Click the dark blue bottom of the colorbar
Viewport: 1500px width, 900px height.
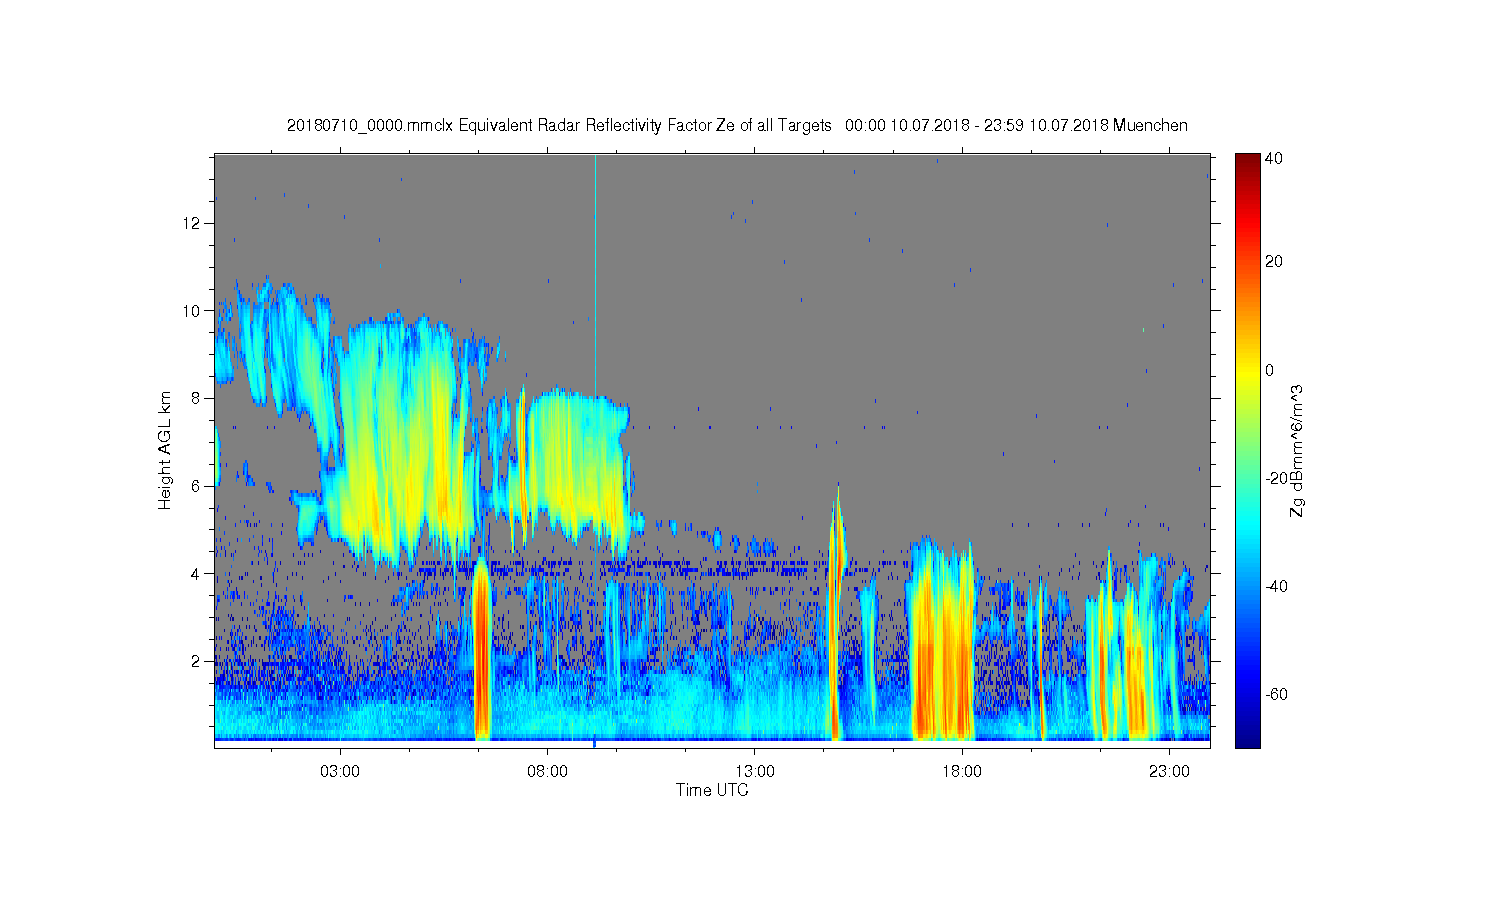(x=1247, y=738)
